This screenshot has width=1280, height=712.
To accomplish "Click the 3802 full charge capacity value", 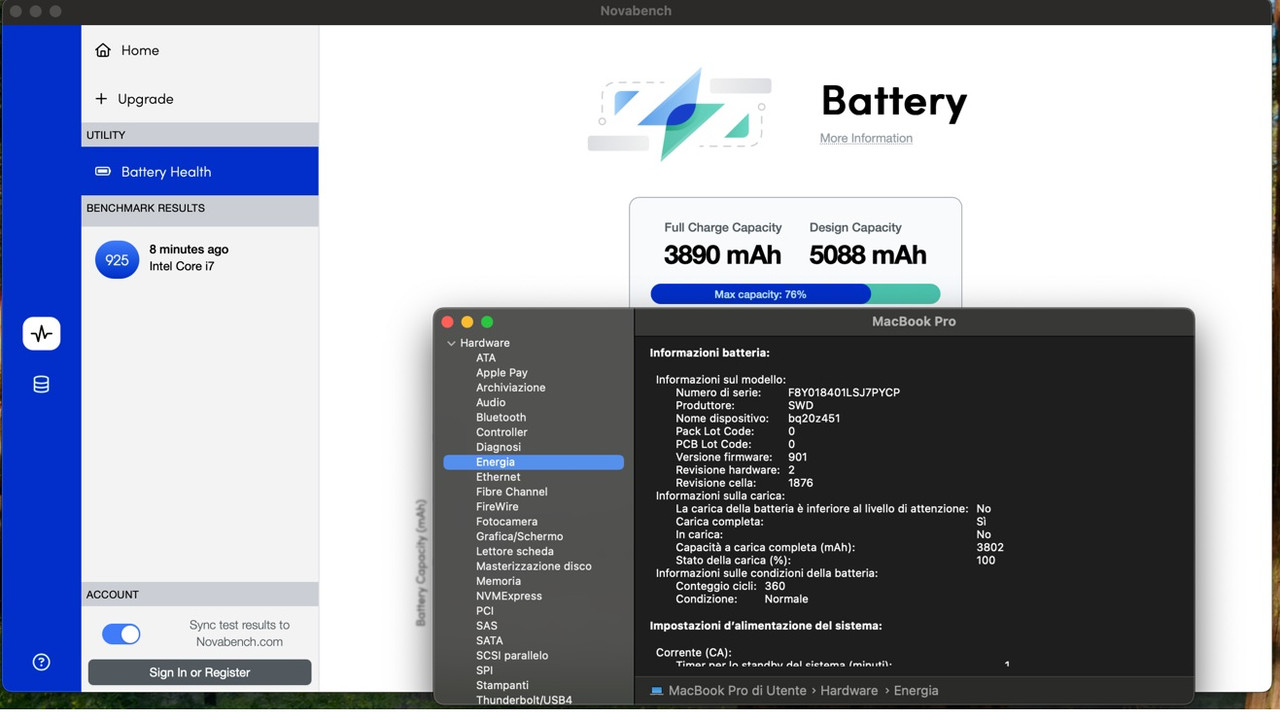I will [990, 547].
